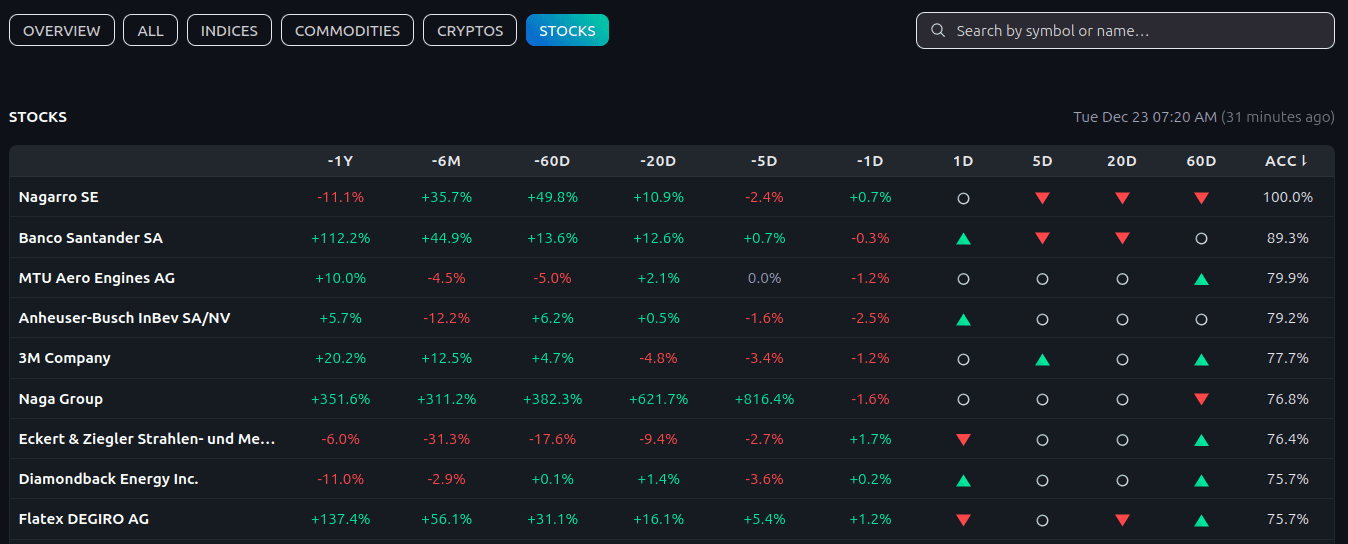Sort by the -1Y column header
The image size is (1348, 544).
(x=340, y=161)
